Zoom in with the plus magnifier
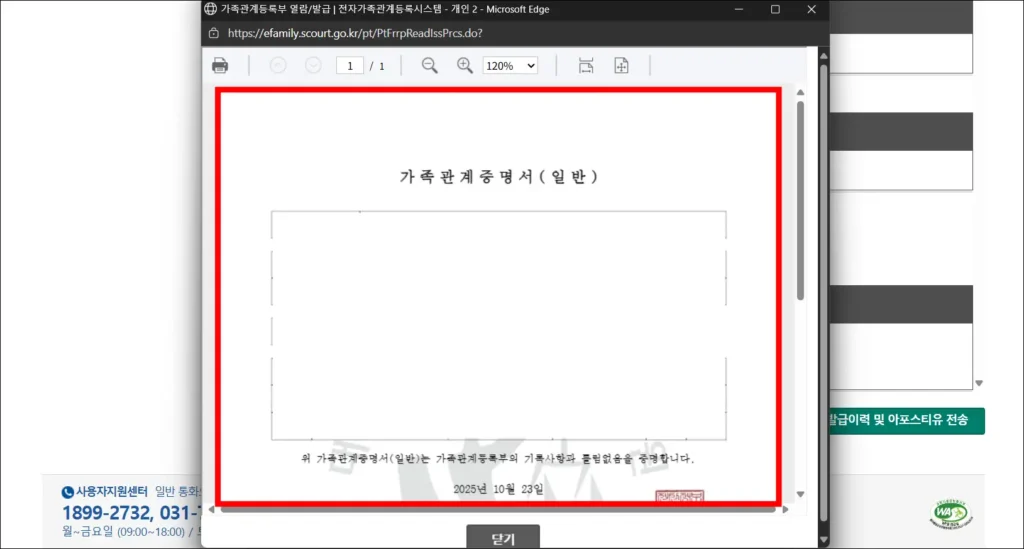The image size is (1024, 549). 464,65
